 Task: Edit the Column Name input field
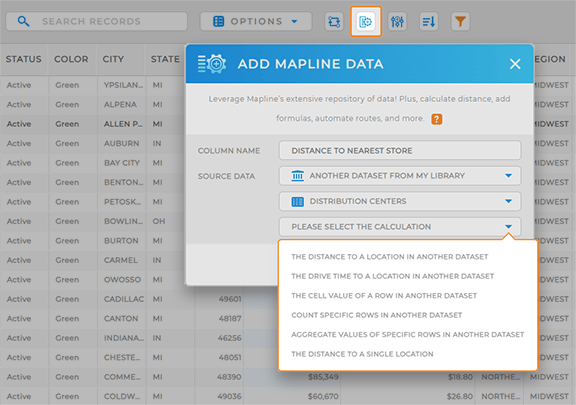coord(400,150)
